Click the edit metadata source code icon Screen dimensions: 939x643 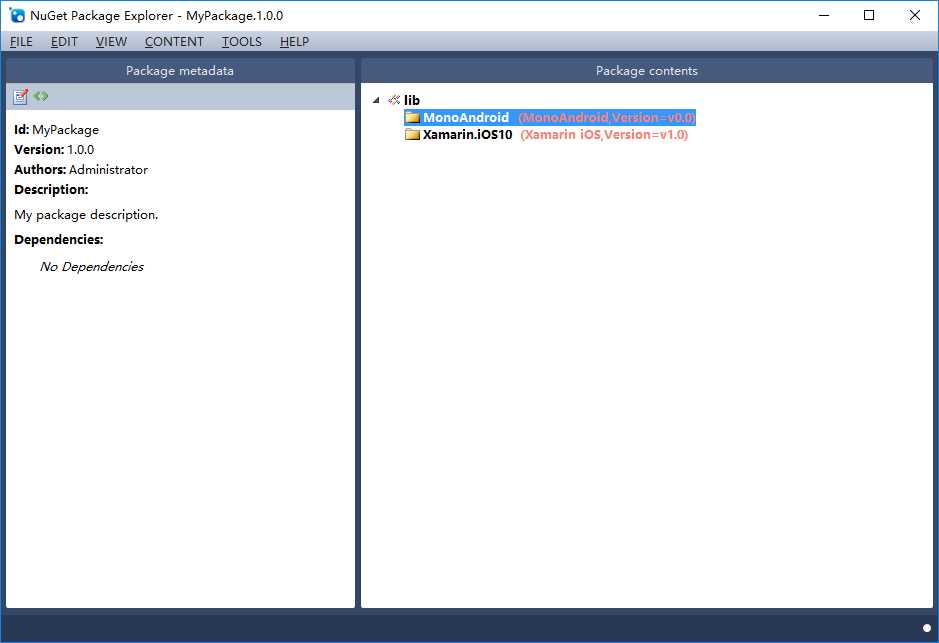pyautogui.click(x=41, y=96)
